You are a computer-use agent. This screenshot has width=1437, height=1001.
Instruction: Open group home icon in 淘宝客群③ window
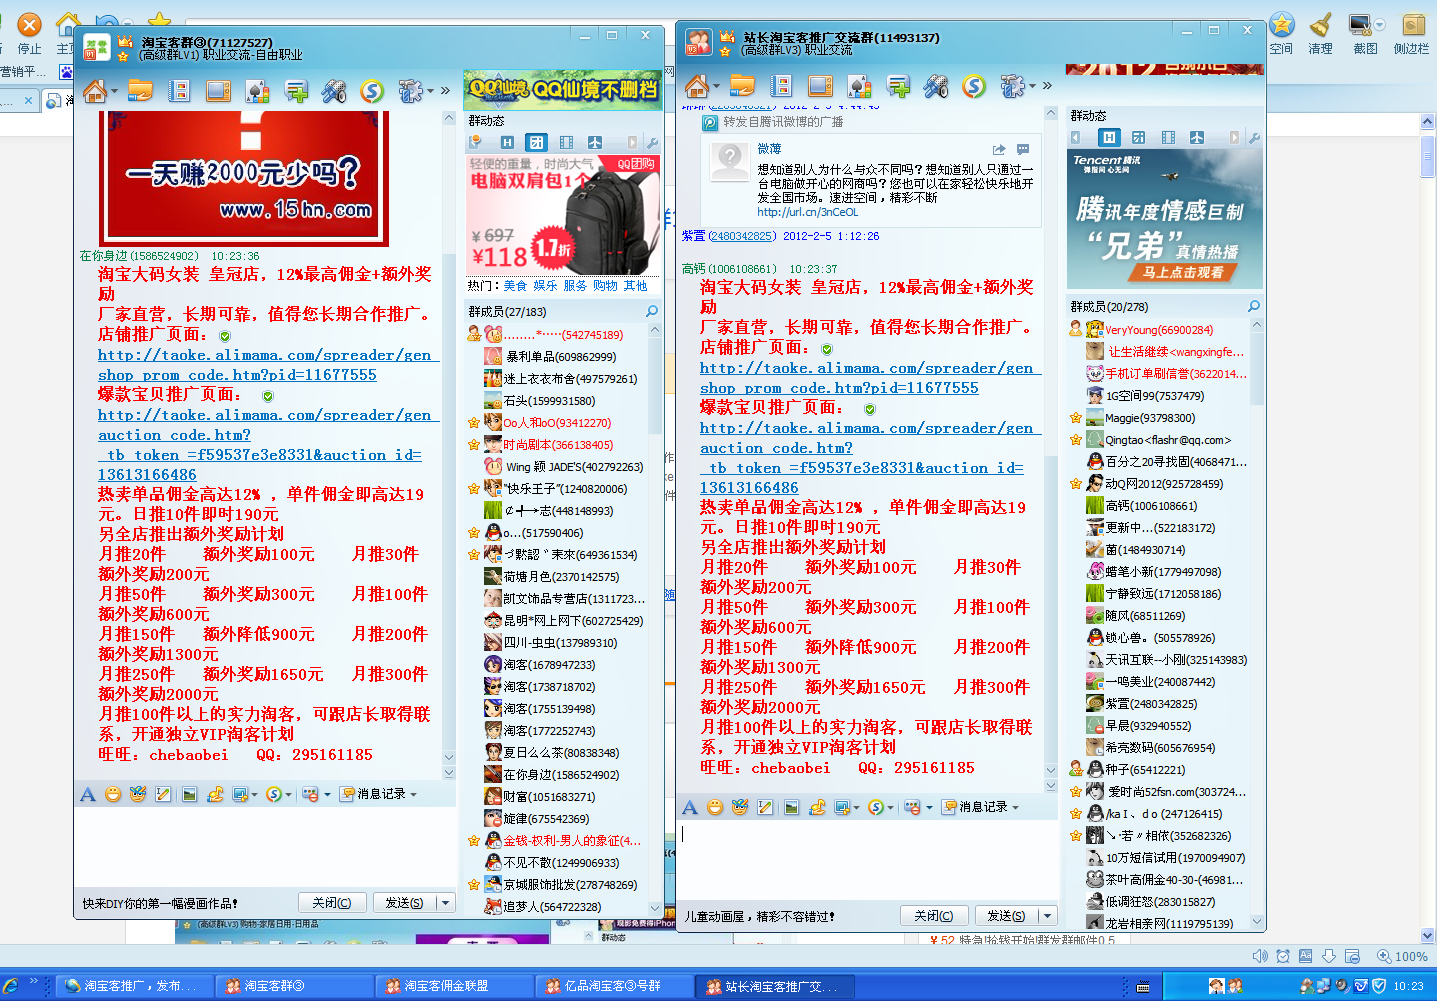(95, 92)
